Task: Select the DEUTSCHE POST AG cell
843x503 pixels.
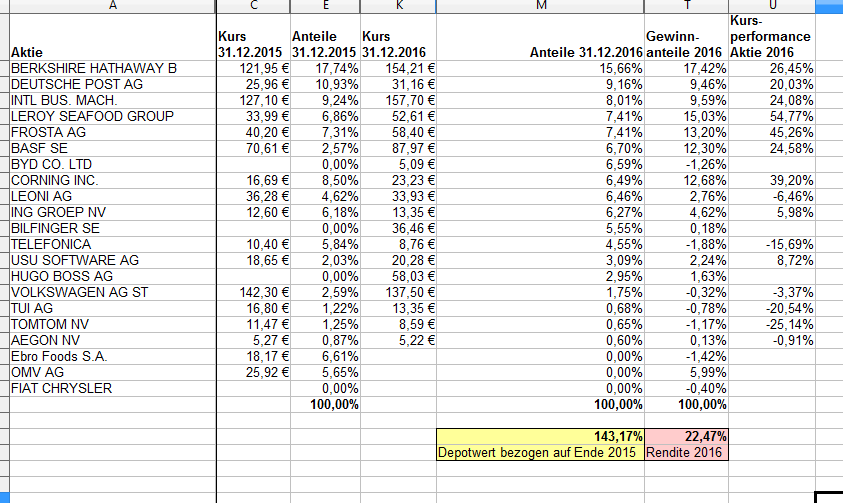Action: 112,84
